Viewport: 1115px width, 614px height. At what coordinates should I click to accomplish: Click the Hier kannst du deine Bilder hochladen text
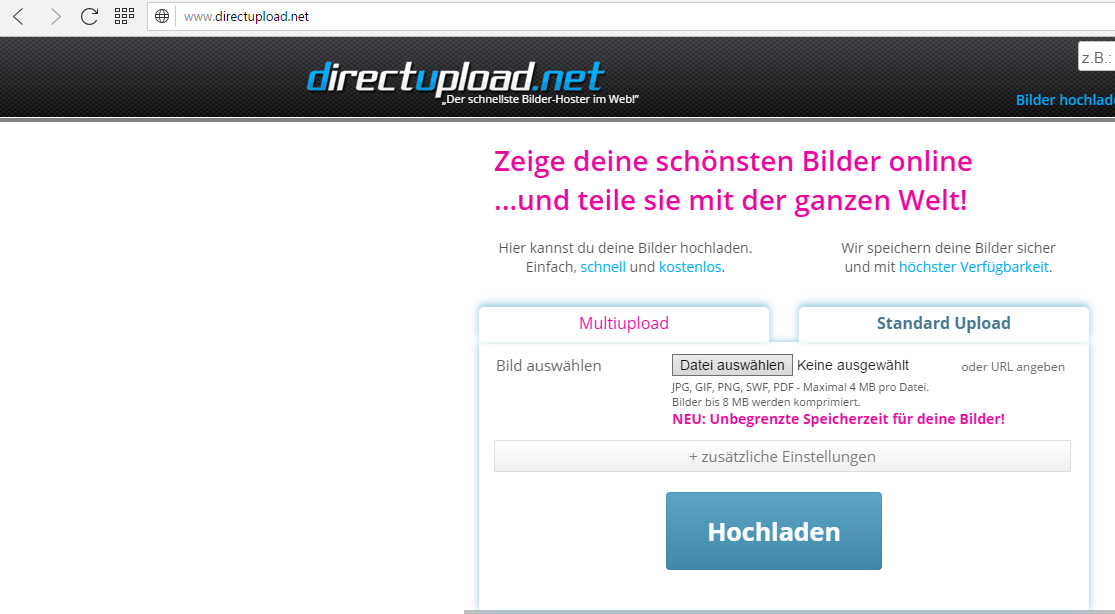point(625,248)
